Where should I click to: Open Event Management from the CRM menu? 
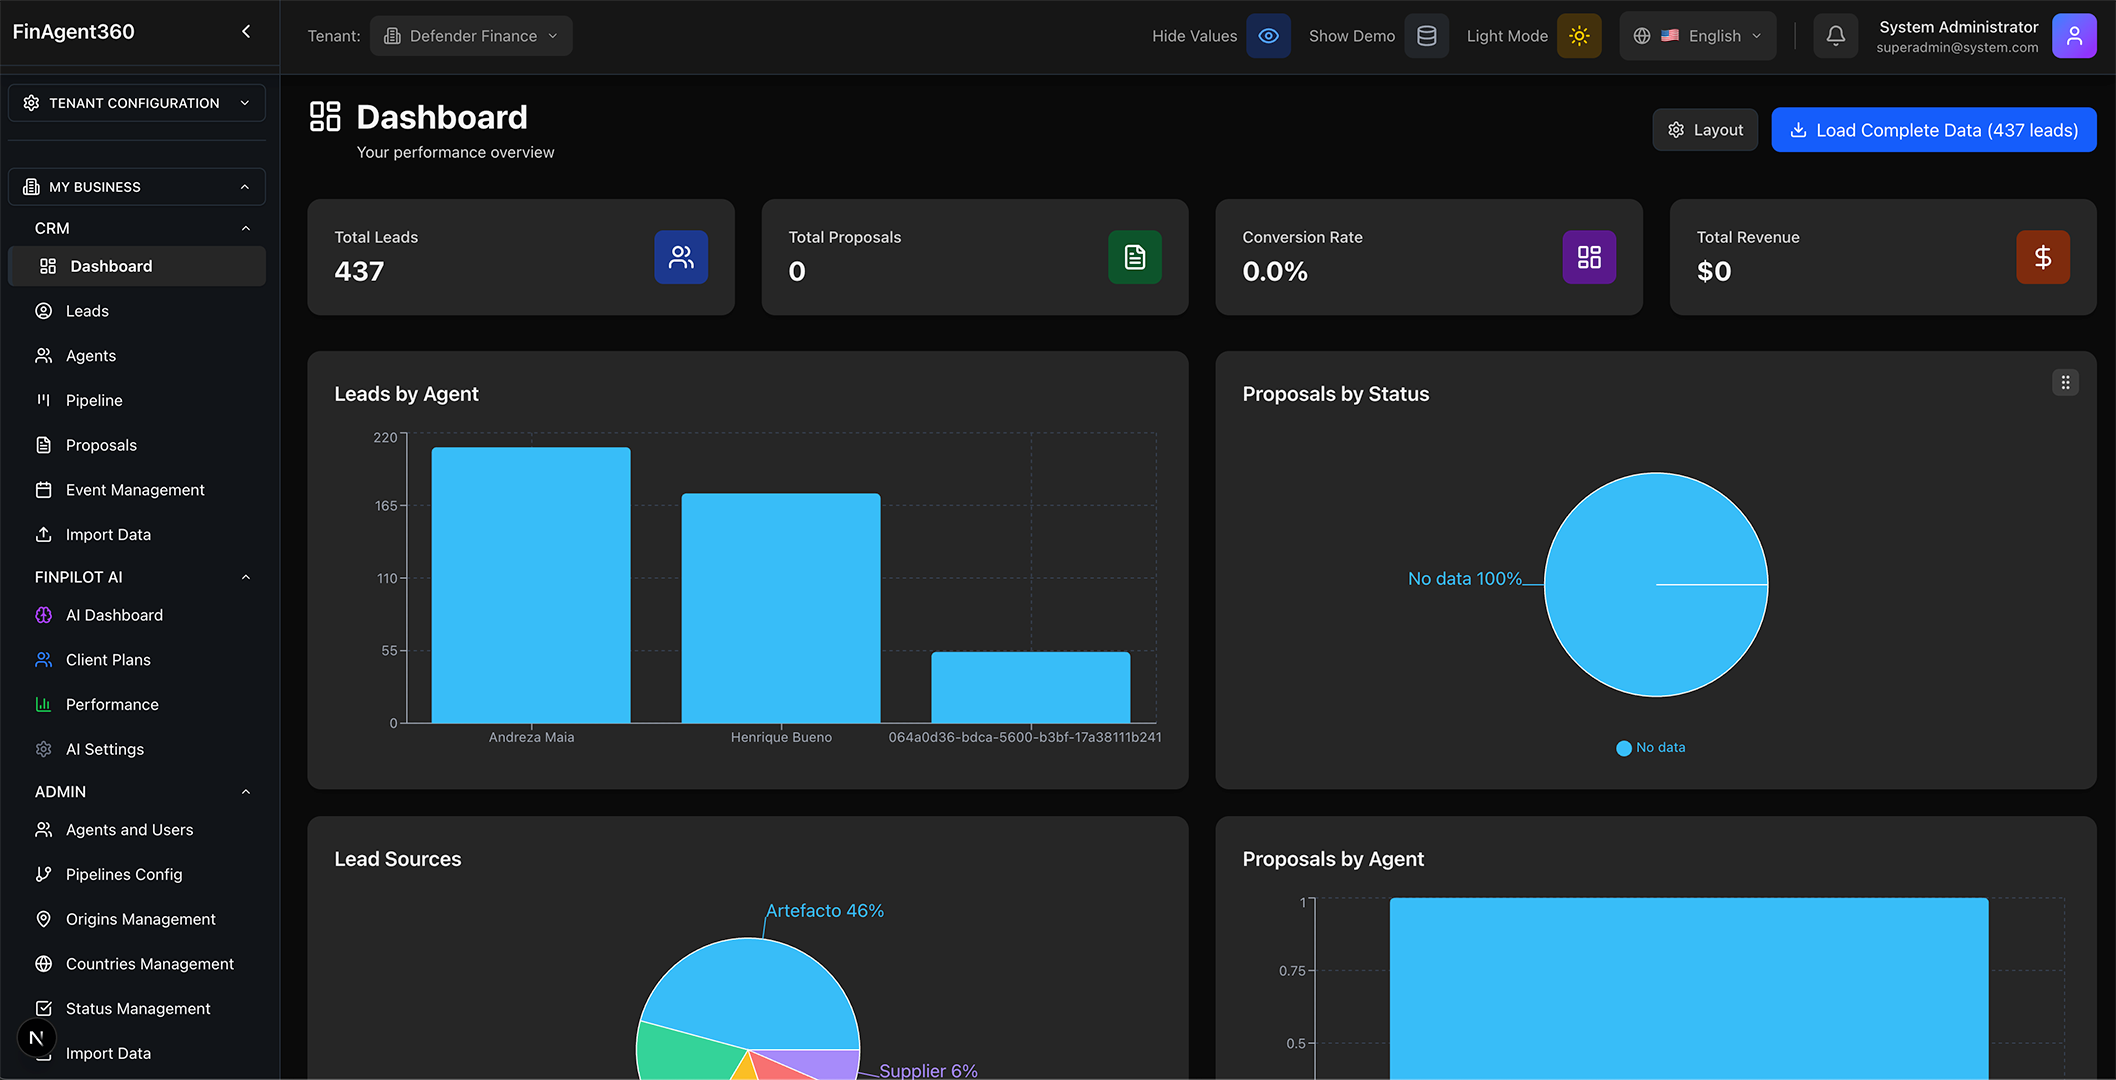click(x=133, y=489)
